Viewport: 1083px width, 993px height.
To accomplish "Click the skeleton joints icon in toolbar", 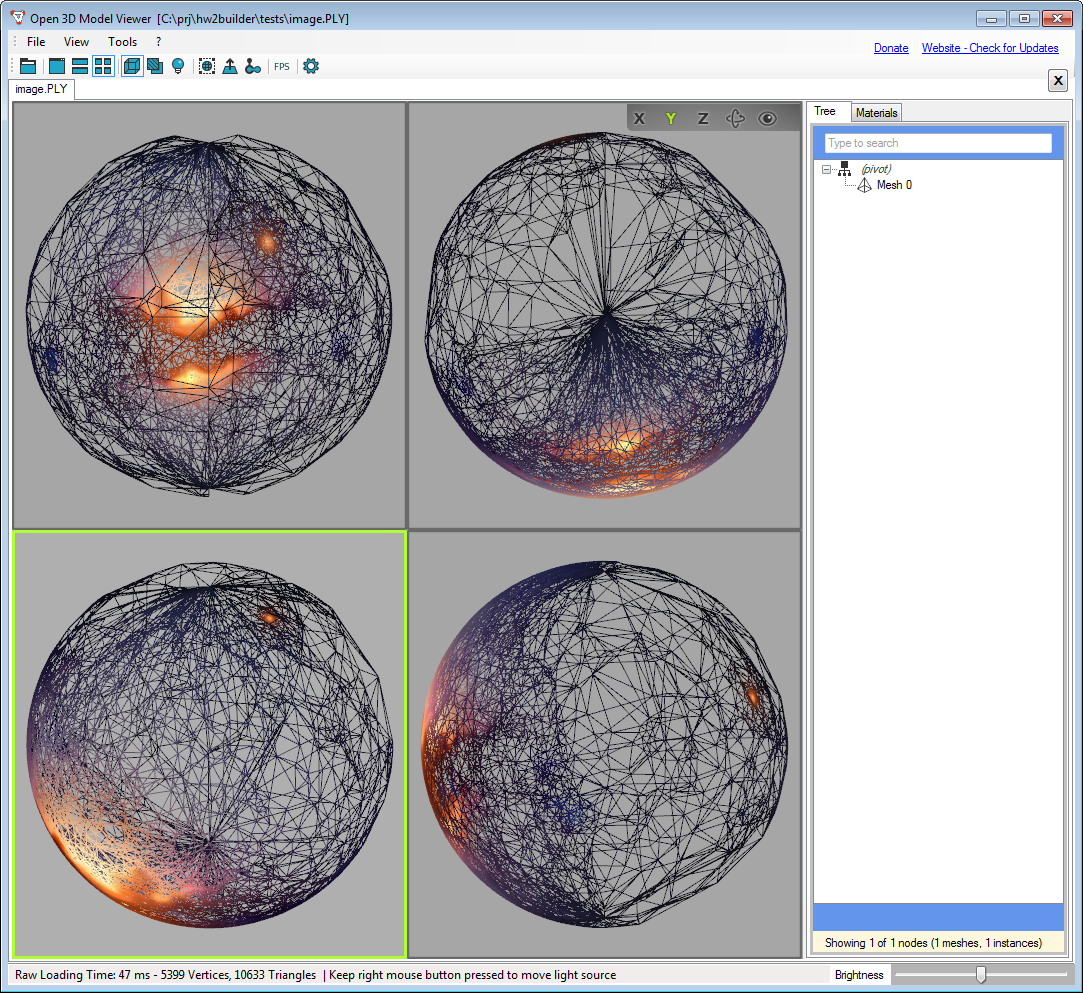I will (253, 66).
